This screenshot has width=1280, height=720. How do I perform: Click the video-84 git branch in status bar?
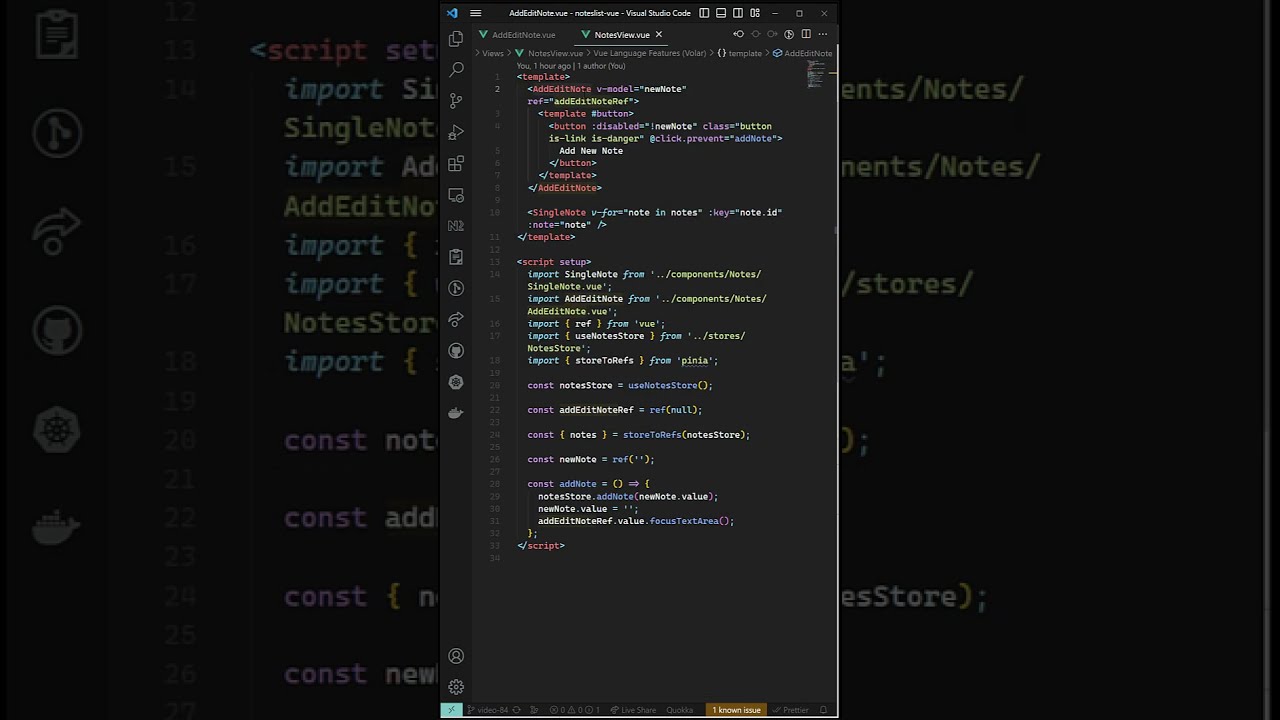pos(488,710)
